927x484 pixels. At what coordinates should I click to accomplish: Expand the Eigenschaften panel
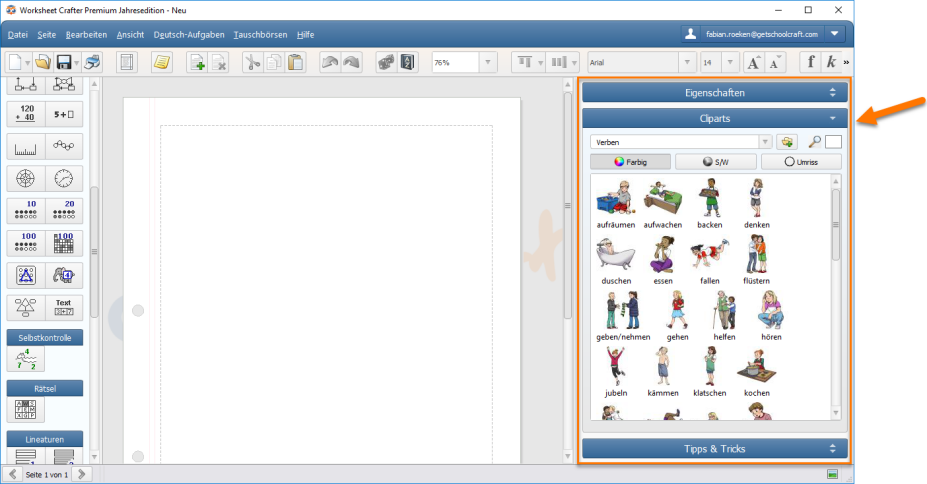(x=714, y=92)
